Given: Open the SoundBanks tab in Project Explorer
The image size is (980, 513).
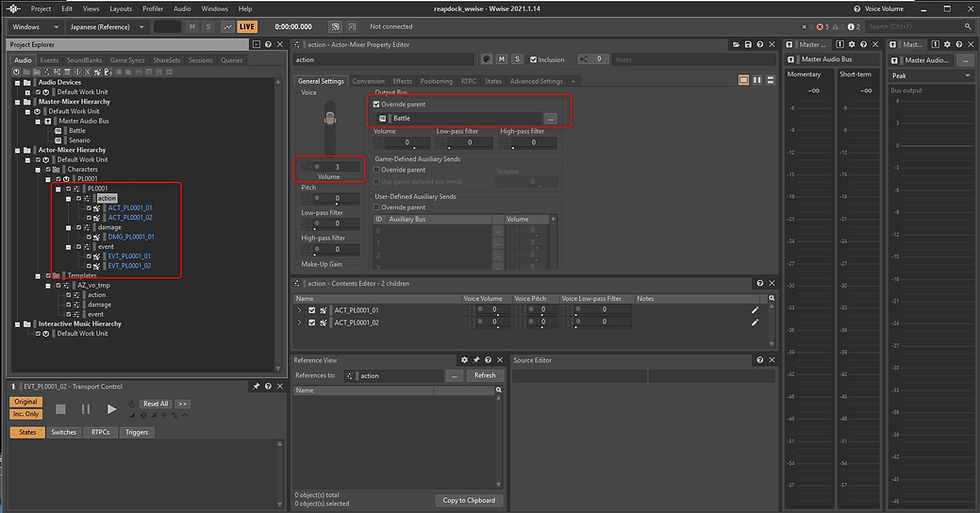Looking at the screenshot, I should (84, 61).
